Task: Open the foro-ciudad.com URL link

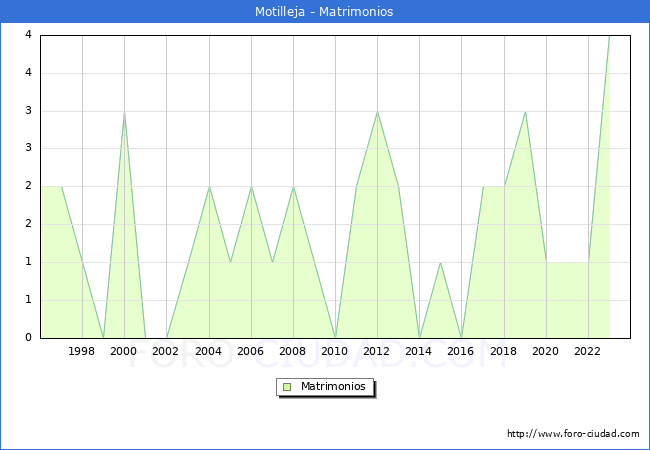Action: 573,434
